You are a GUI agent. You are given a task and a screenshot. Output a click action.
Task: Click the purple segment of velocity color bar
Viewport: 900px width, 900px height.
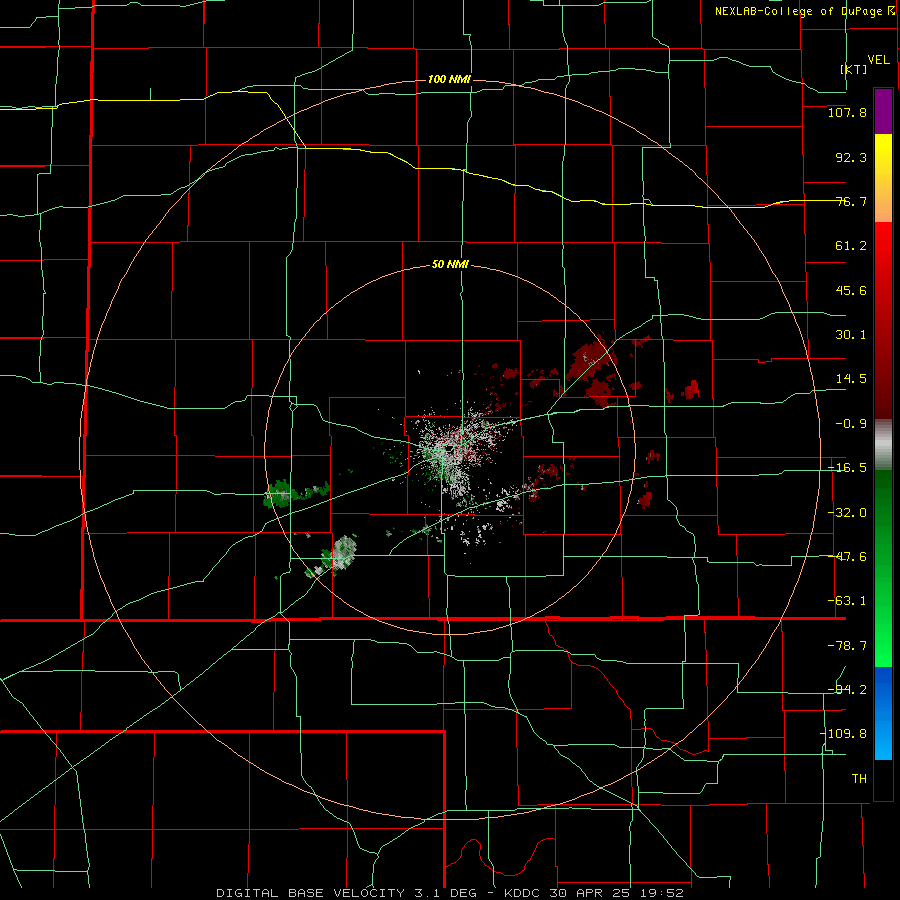883,111
